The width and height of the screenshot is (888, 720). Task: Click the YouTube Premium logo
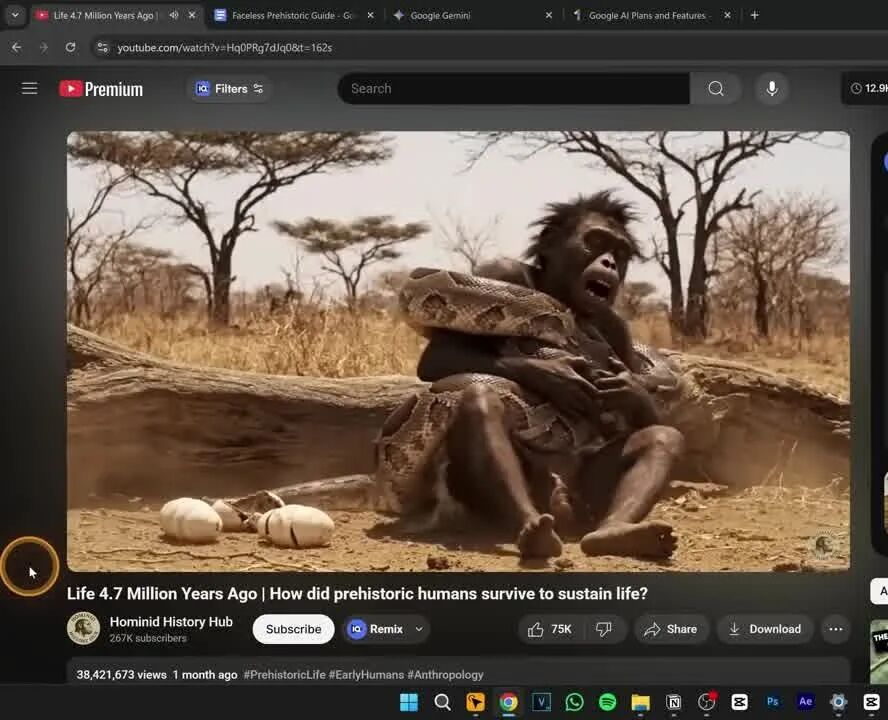100,88
